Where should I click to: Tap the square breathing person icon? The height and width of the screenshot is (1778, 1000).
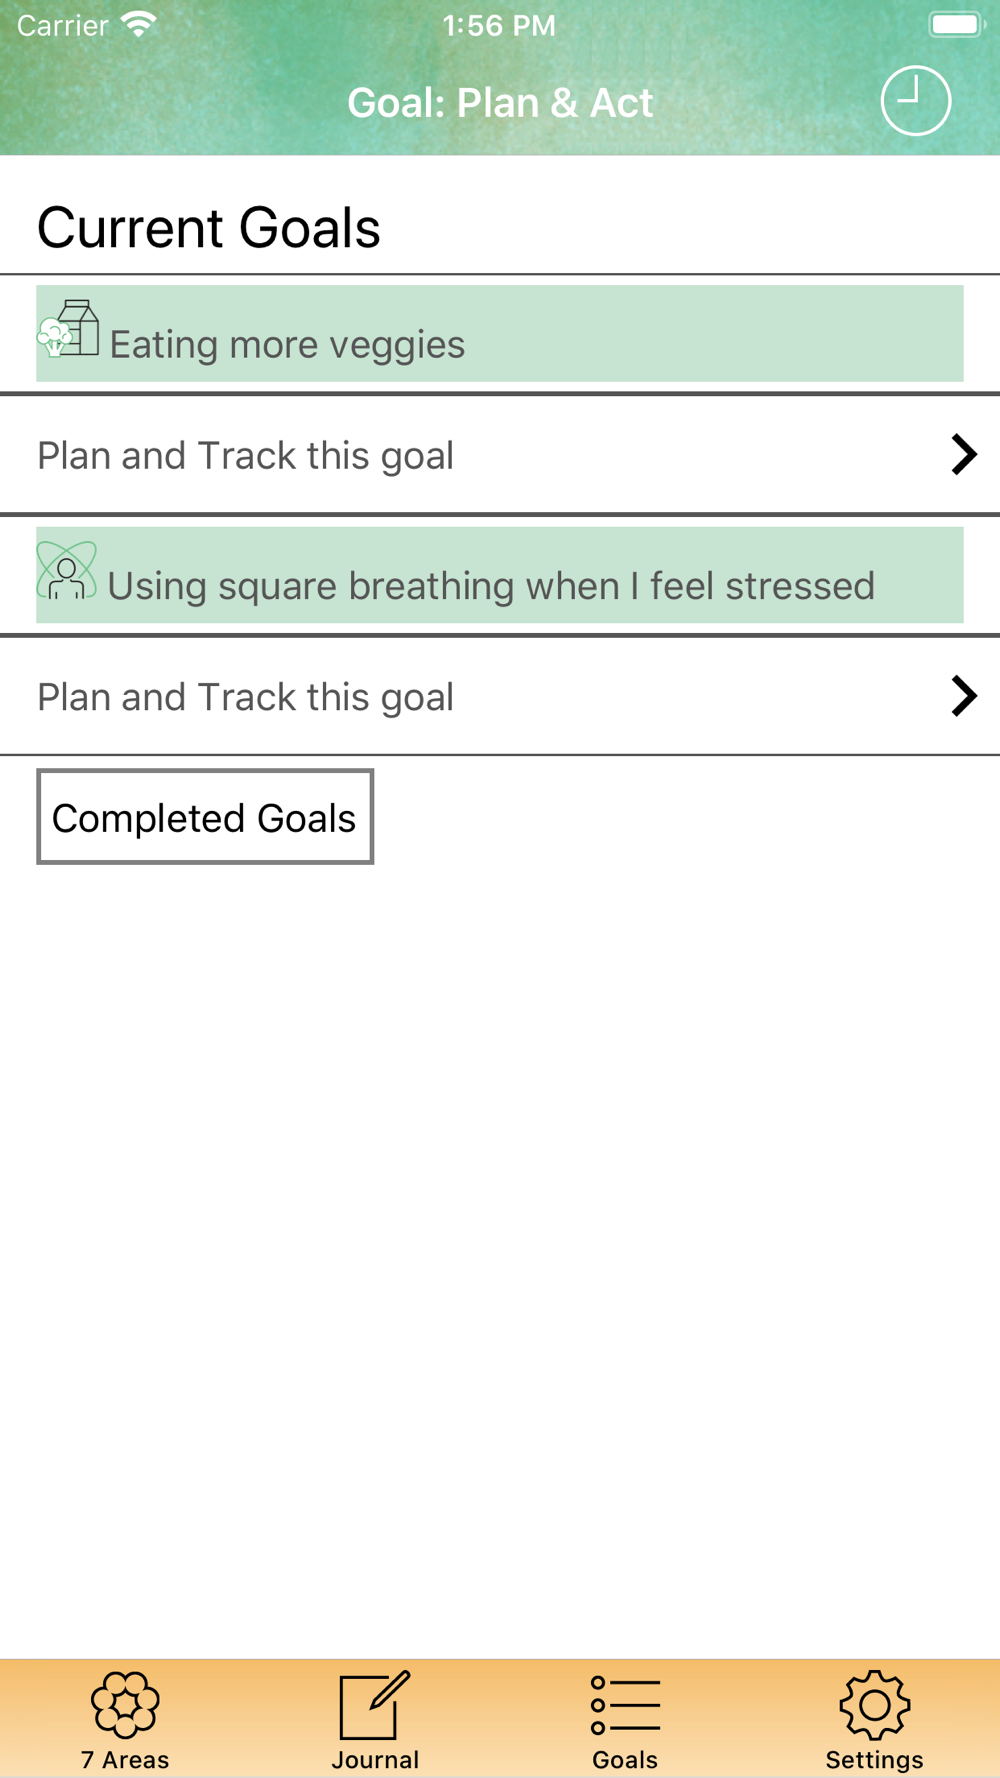tap(67, 571)
